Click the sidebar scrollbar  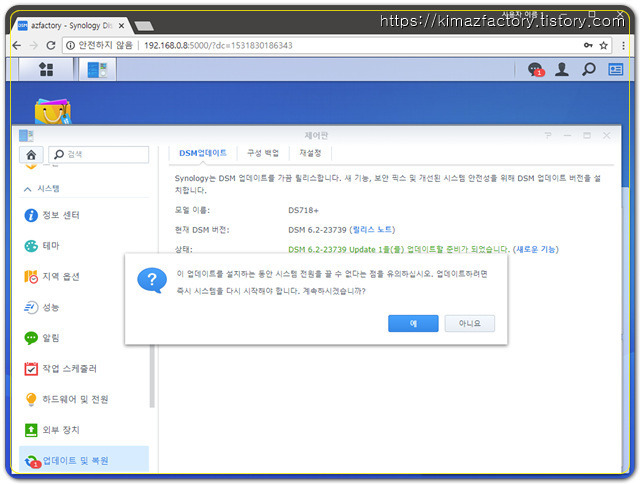(152, 375)
